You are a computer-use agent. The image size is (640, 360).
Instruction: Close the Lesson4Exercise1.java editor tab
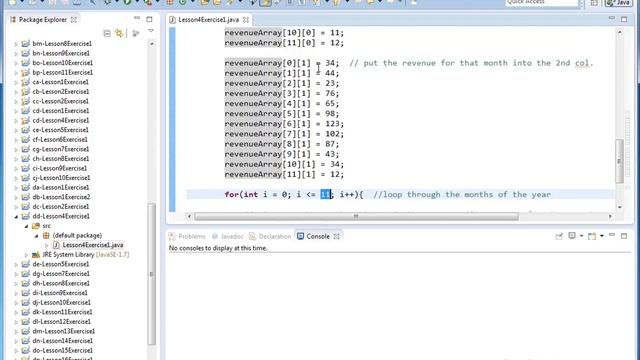point(246,20)
